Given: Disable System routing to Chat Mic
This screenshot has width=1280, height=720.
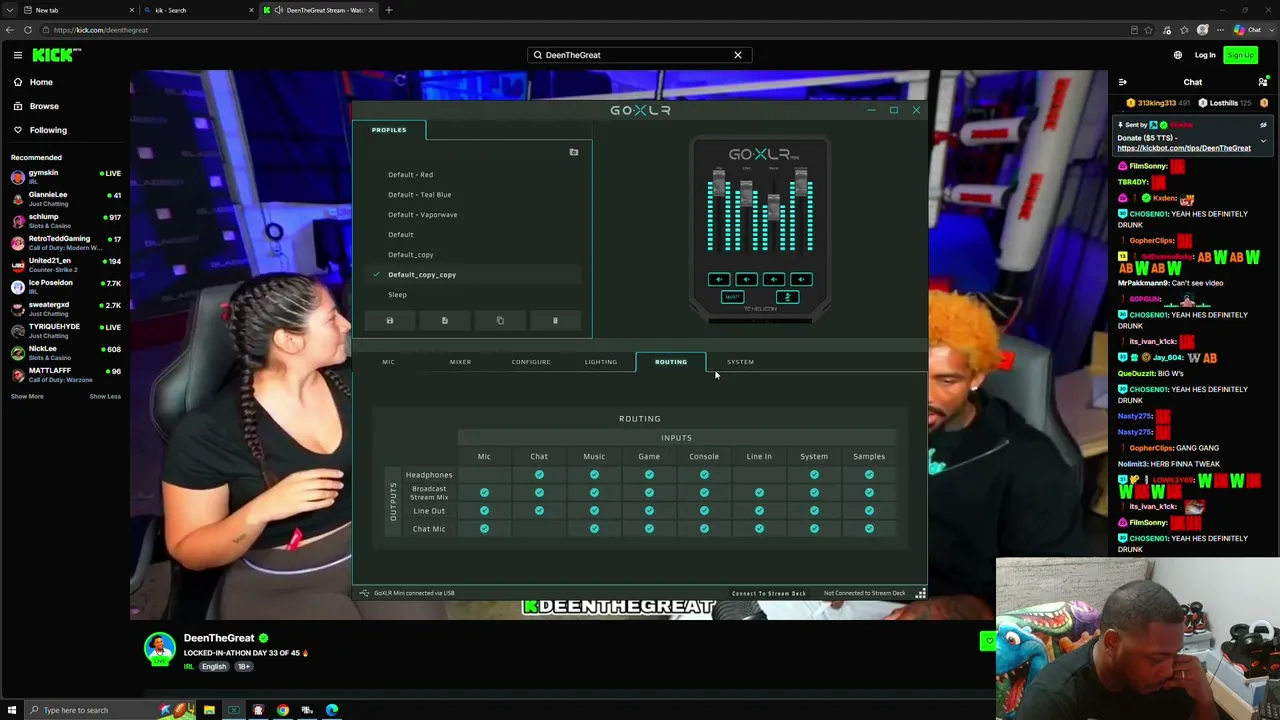Looking at the screenshot, I should tap(814, 529).
